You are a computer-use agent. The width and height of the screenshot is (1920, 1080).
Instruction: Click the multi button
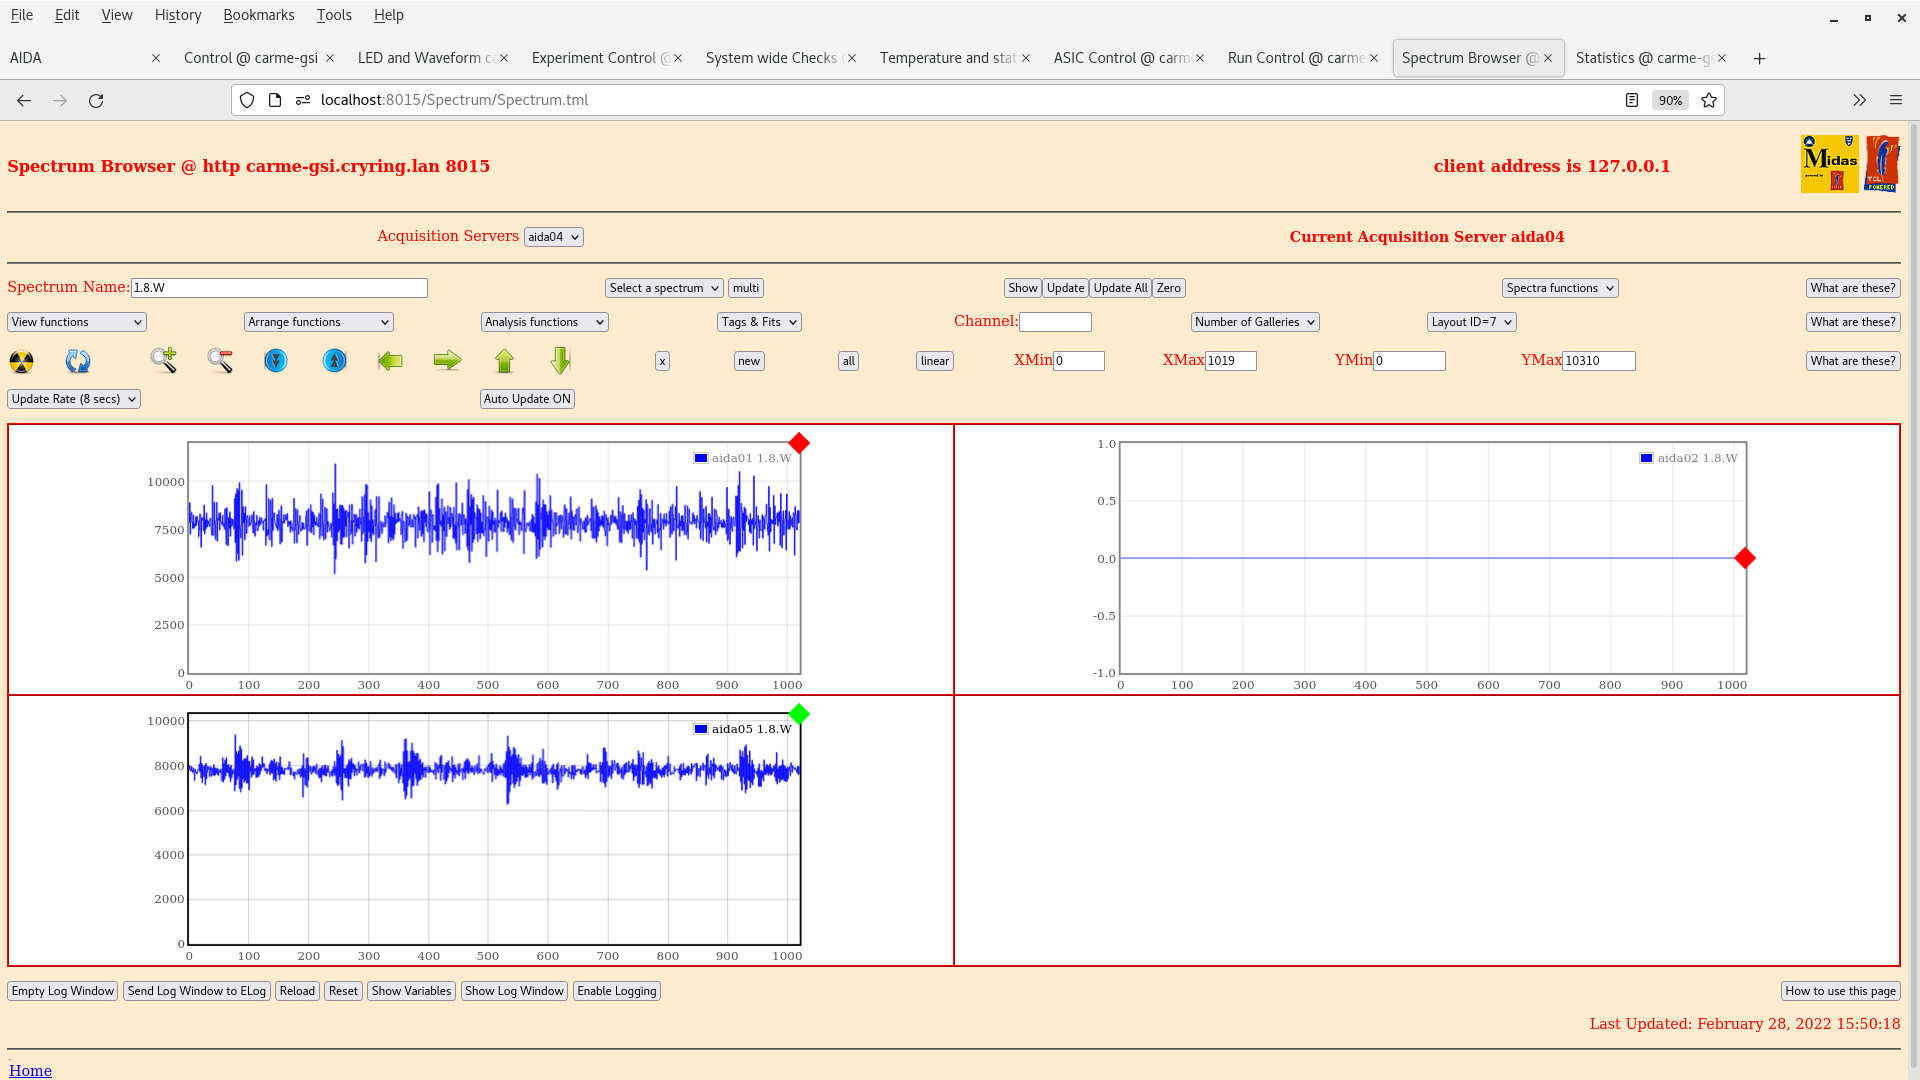coord(746,288)
